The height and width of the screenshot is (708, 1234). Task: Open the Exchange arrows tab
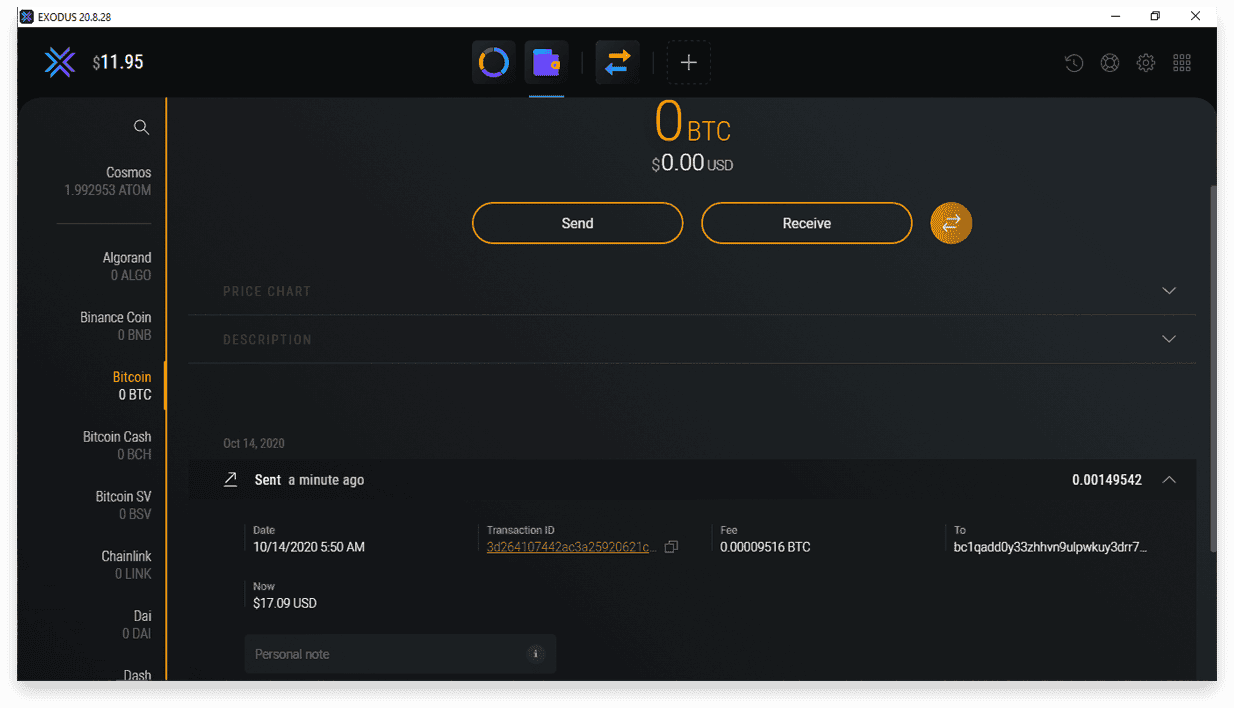617,62
